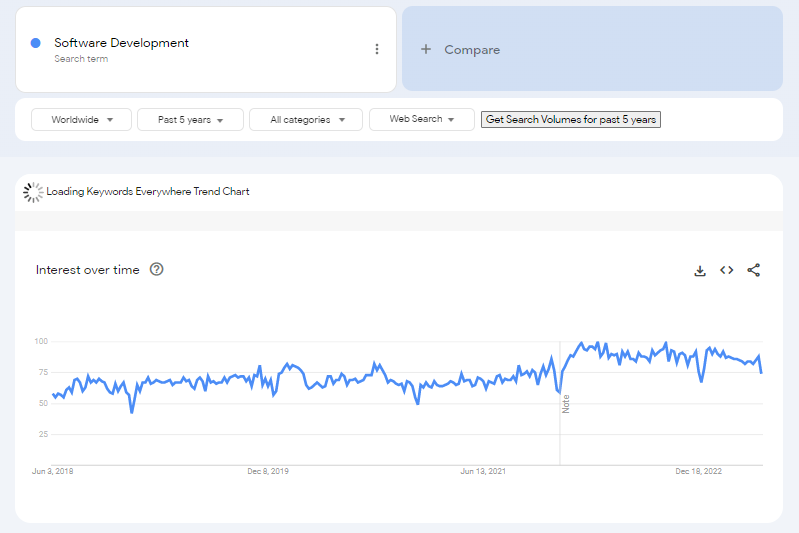Open the search term more options menu

tap(377, 49)
